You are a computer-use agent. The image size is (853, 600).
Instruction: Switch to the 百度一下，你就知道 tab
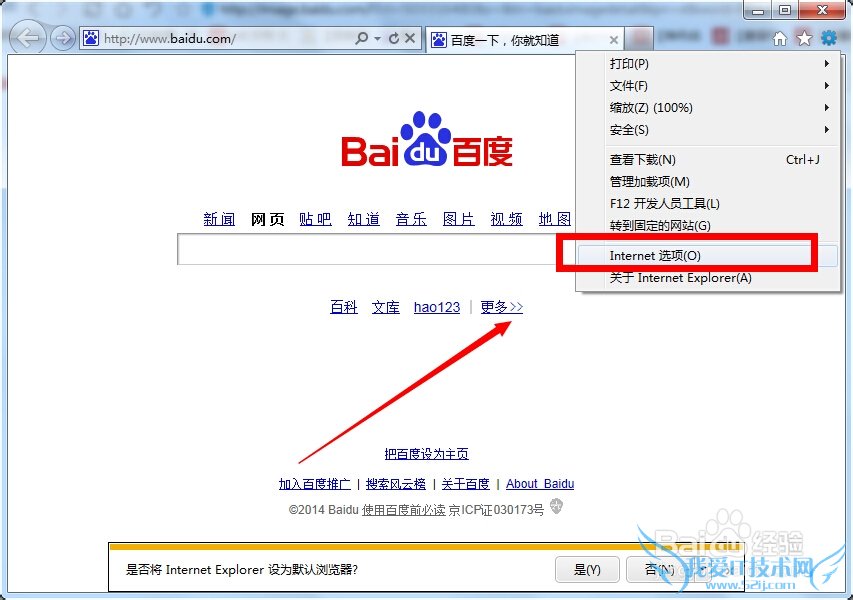click(524, 40)
